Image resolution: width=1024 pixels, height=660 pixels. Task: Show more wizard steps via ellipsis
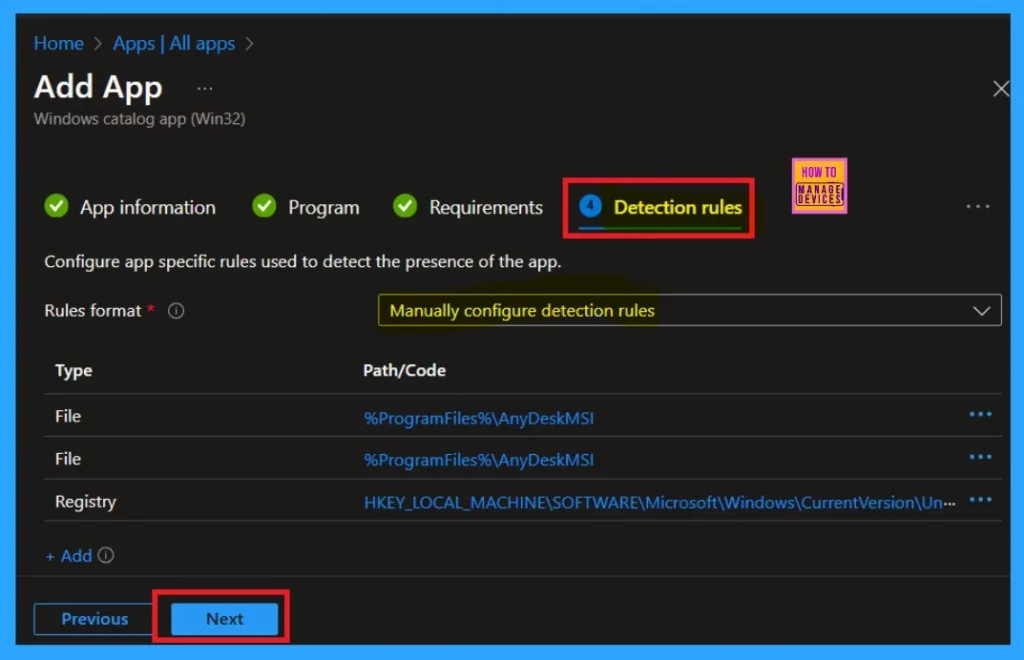pyautogui.click(x=978, y=206)
